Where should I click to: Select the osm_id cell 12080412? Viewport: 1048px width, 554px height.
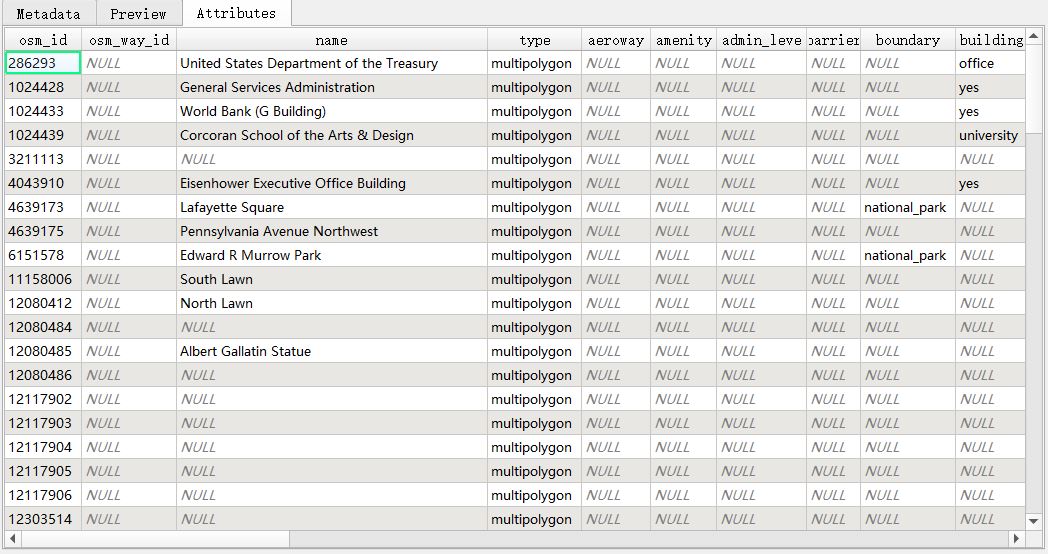click(43, 304)
